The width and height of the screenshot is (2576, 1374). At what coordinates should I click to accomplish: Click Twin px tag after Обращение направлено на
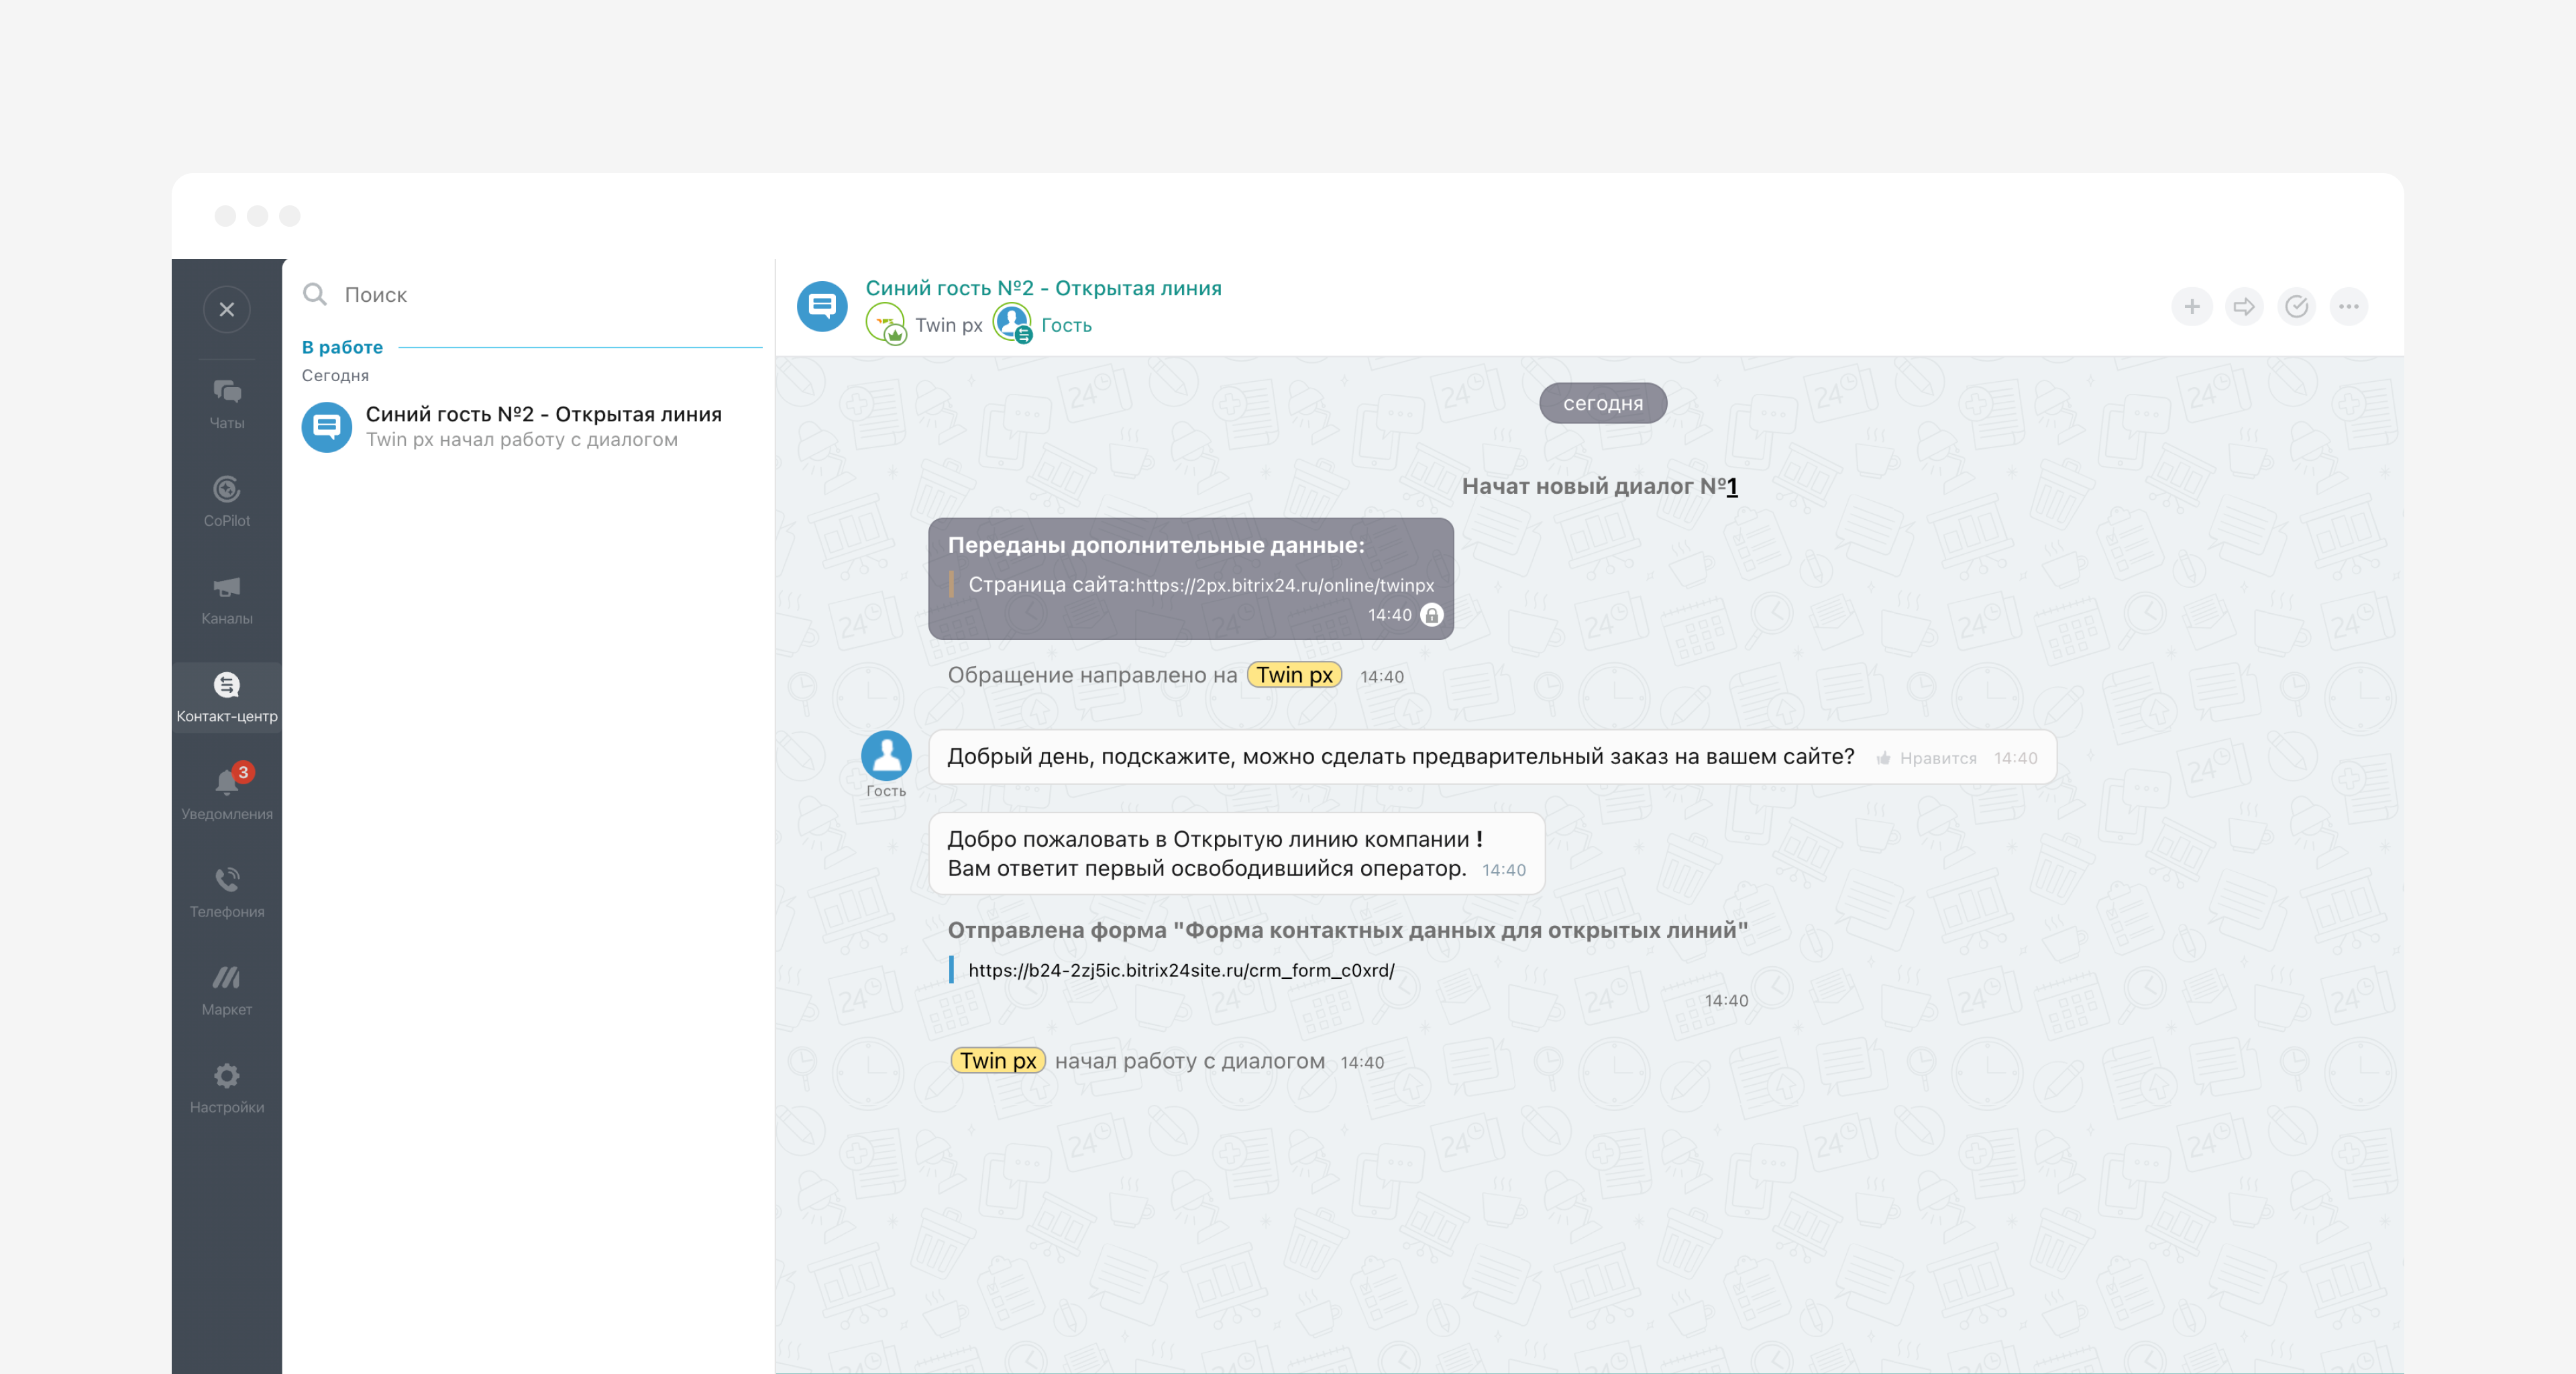tap(1294, 675)
